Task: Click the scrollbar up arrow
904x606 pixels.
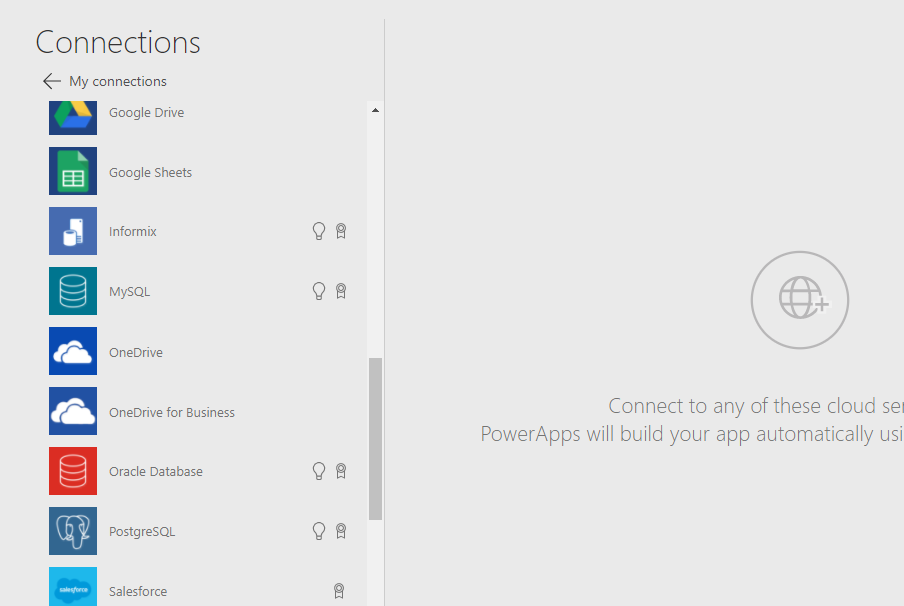Action: tap(375, 110)
